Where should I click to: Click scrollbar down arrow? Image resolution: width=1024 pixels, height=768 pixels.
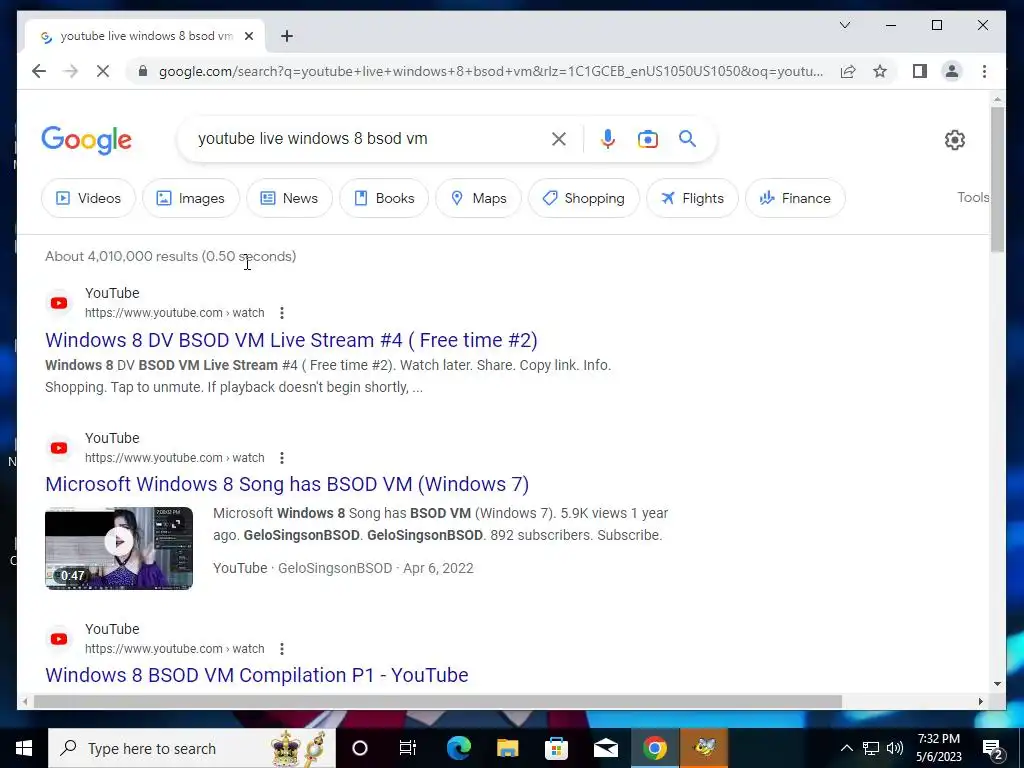997,684
